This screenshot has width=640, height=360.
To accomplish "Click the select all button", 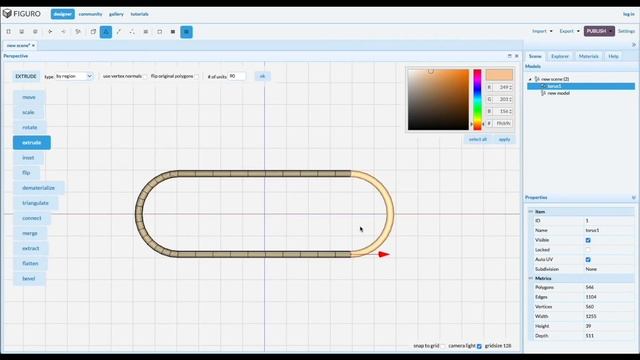I will pos(478,140).
